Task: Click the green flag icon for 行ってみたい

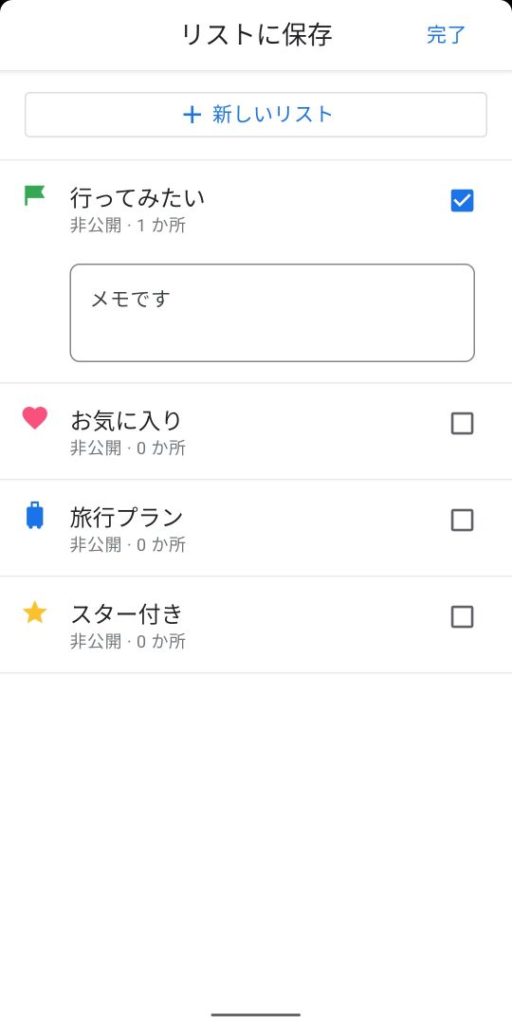Action: tap(35, 195)
